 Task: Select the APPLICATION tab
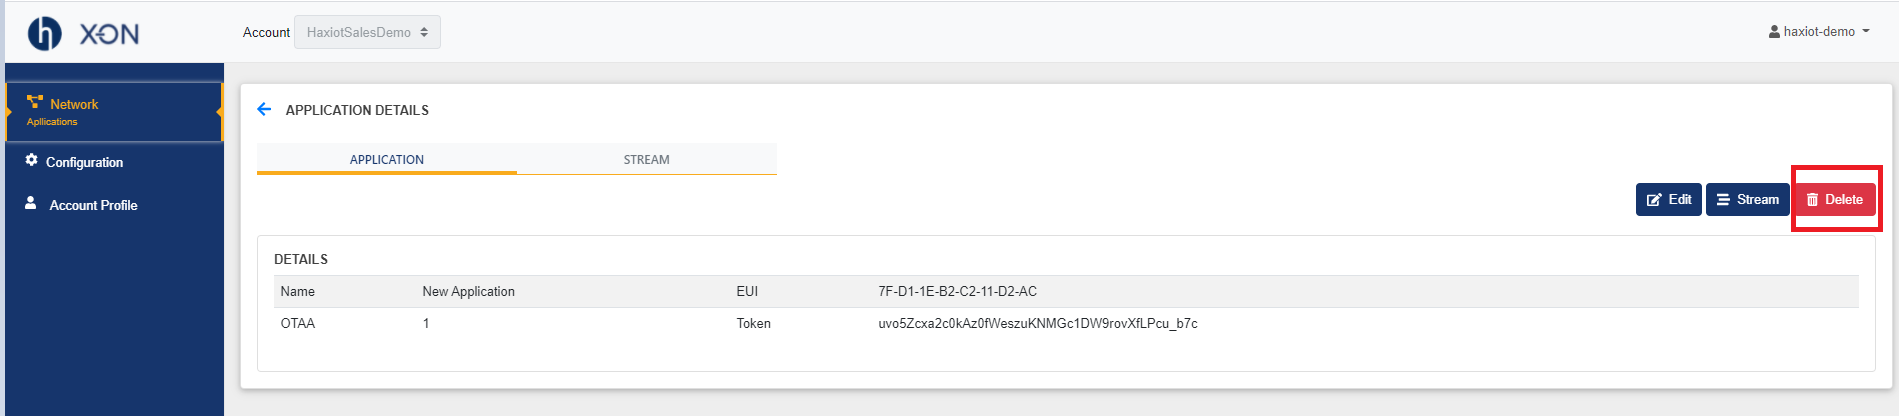(387, 159)
